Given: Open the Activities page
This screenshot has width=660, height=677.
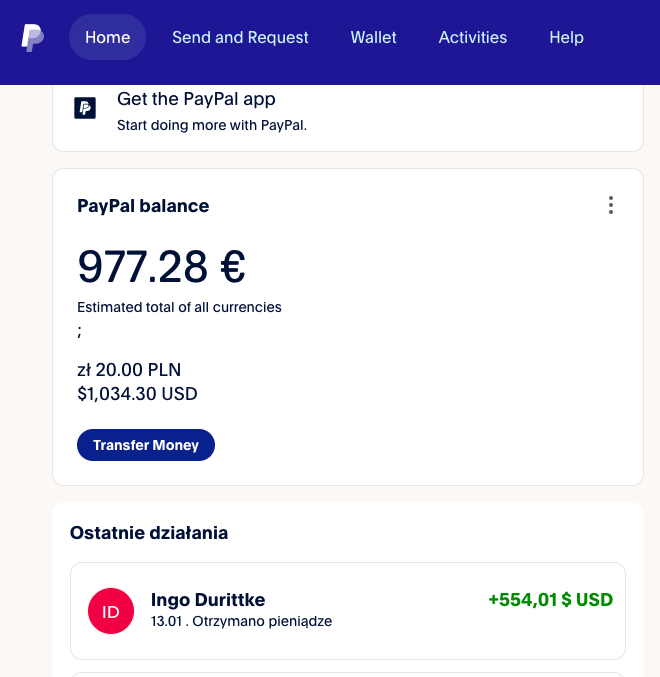Looking at the screenshot, I should [x=473, y=37].
